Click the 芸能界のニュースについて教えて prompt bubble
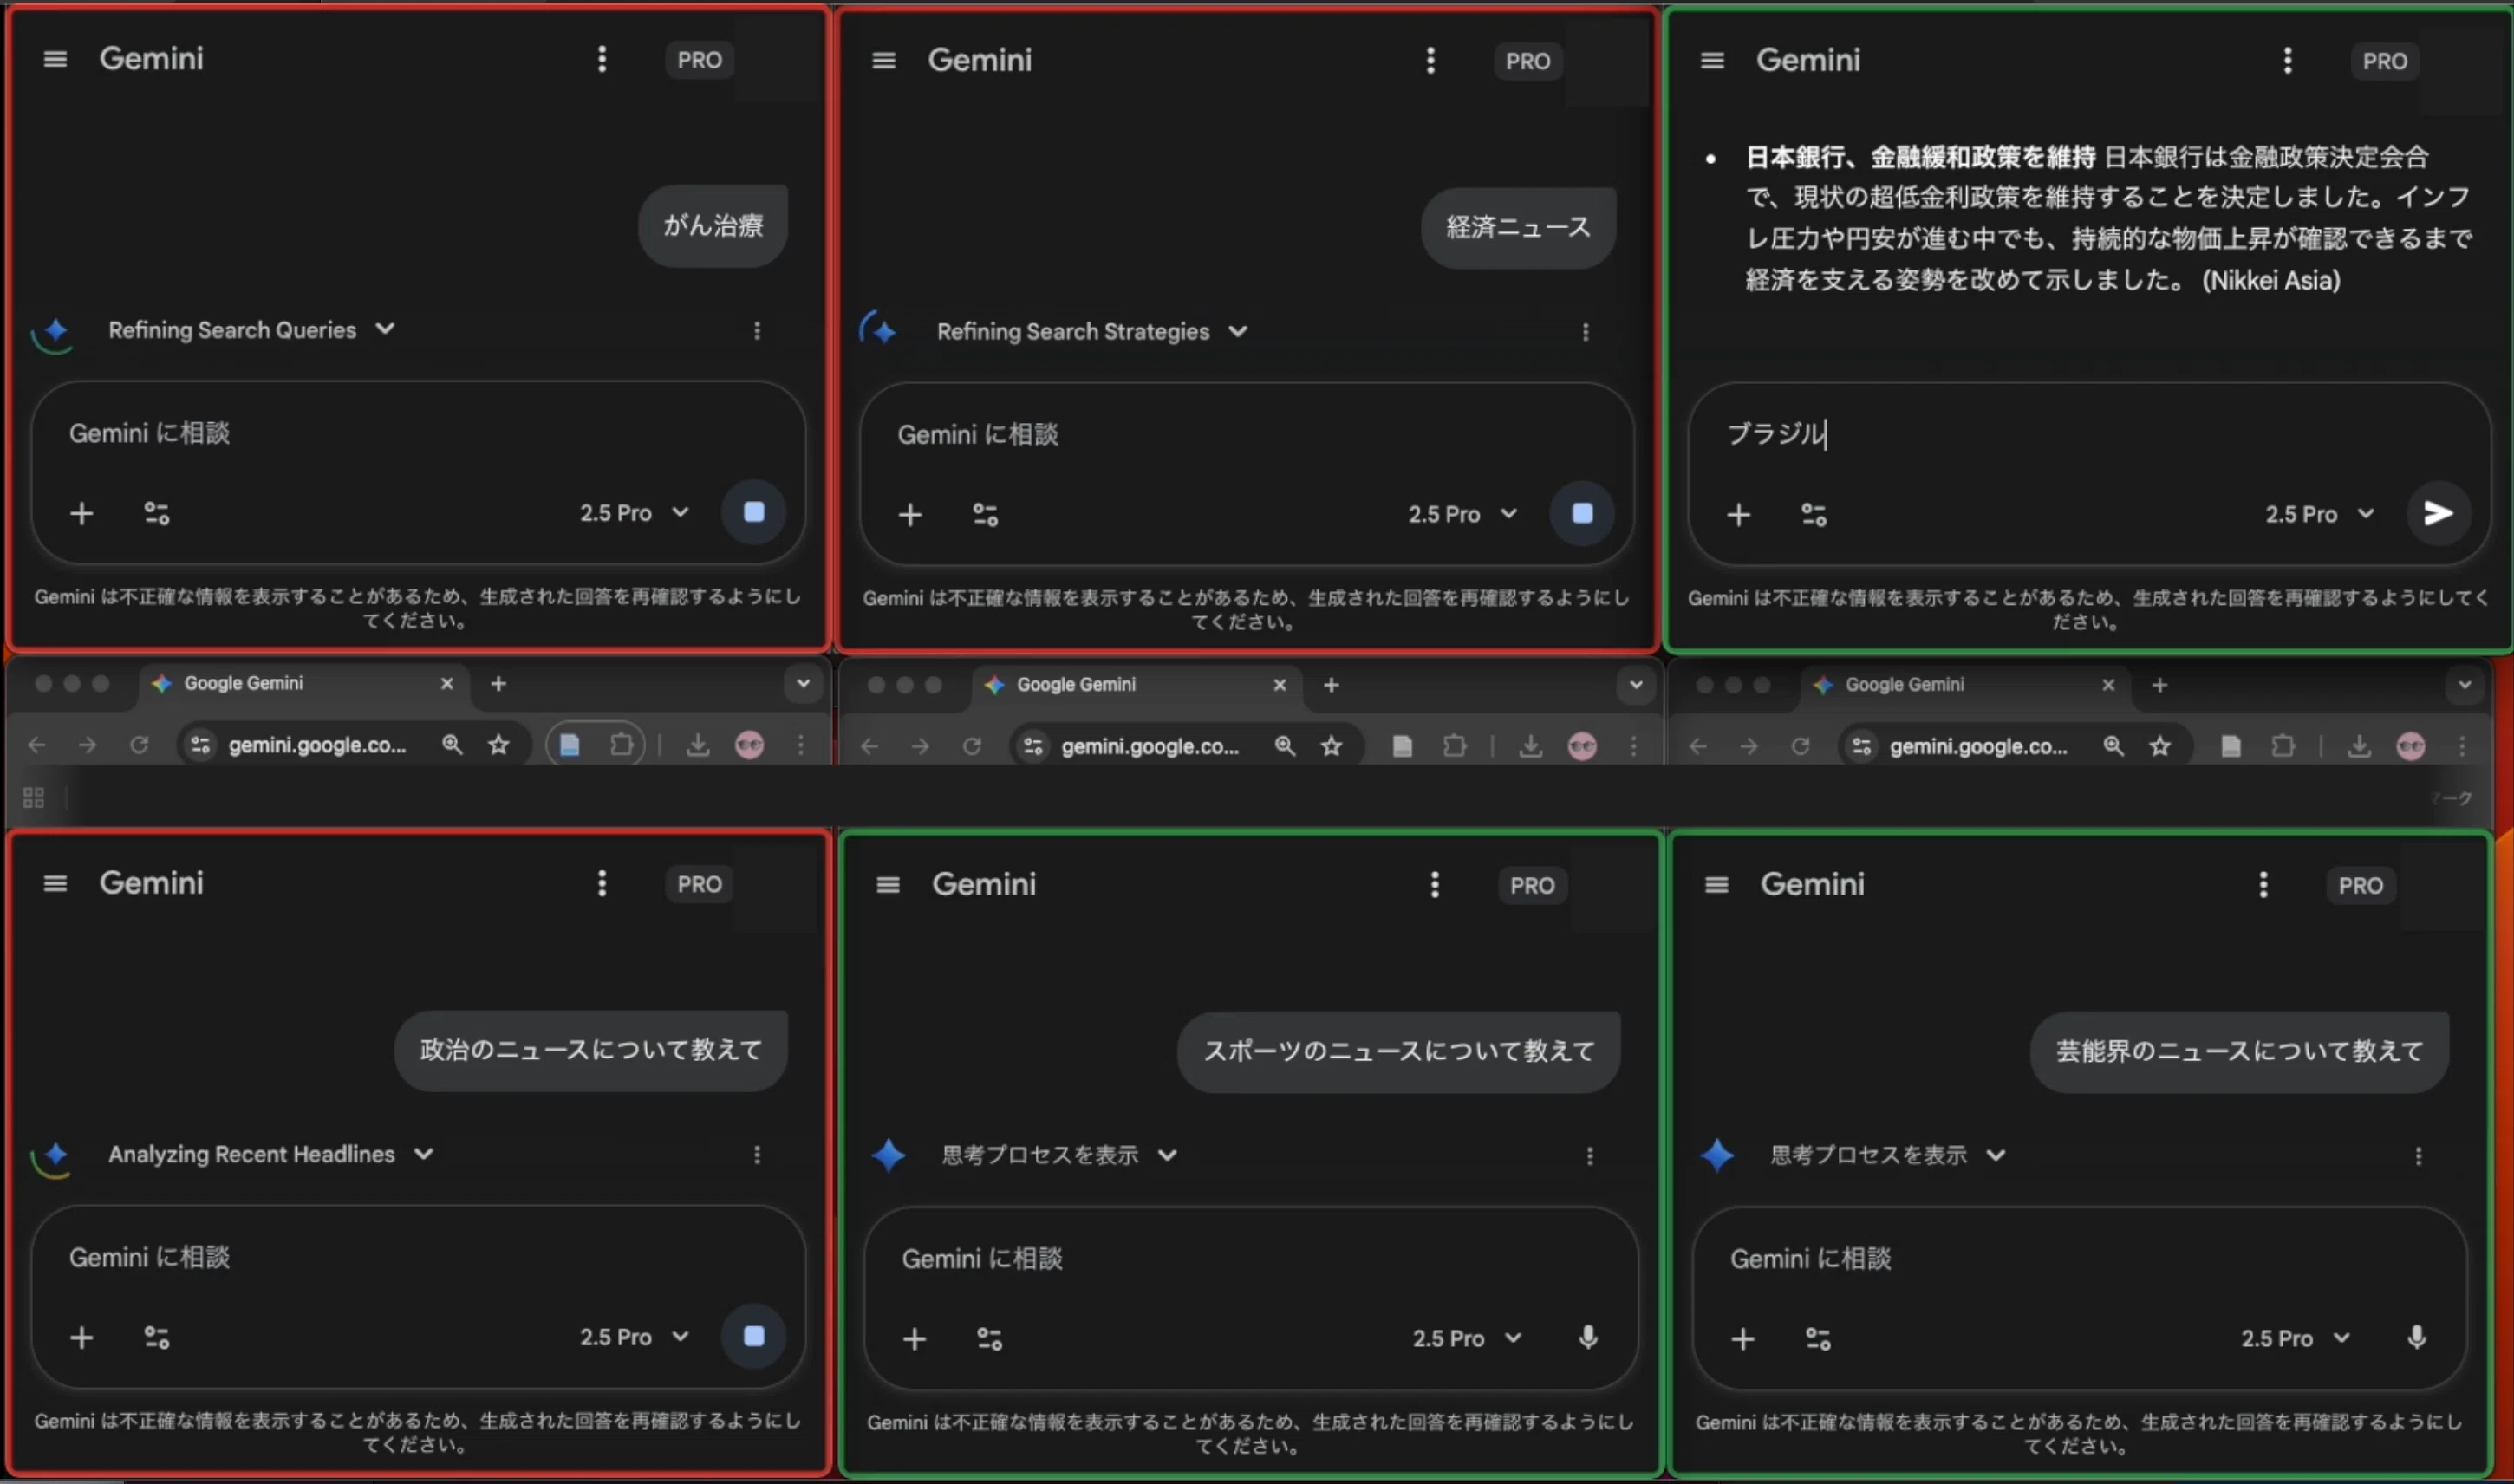 pyautogui.click(x=2239, y=1051)
